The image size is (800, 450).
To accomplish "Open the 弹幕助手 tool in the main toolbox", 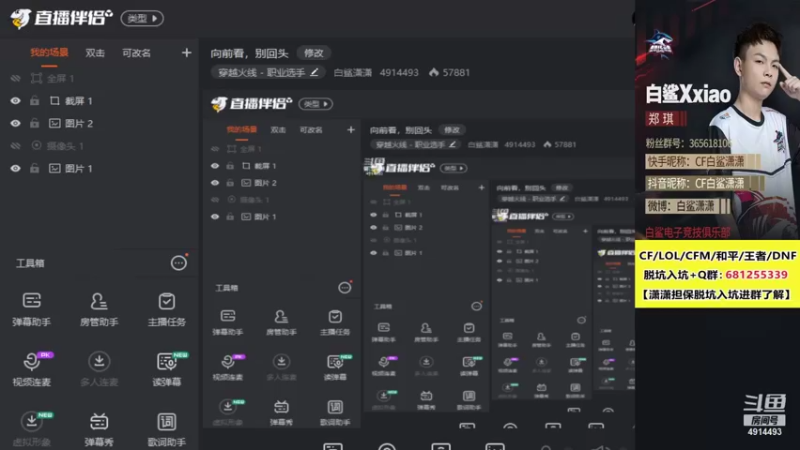I will coord(32,309).
